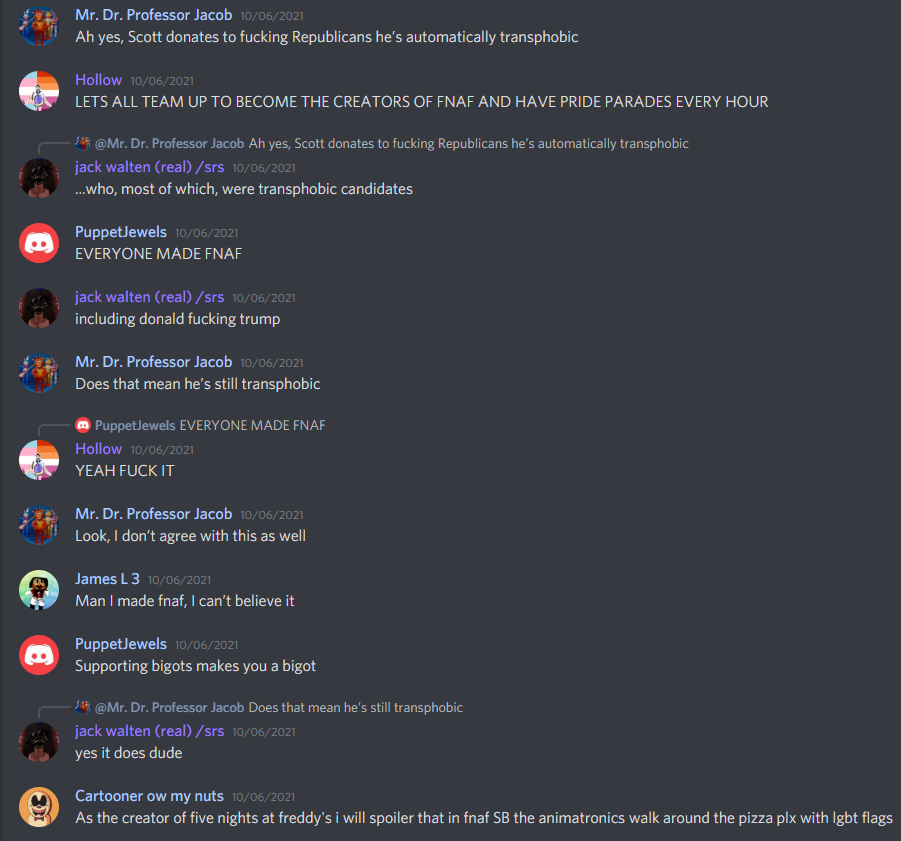The image size is (901, 841).
Task: Open James L 3's profile avatar
Action: 39,590
